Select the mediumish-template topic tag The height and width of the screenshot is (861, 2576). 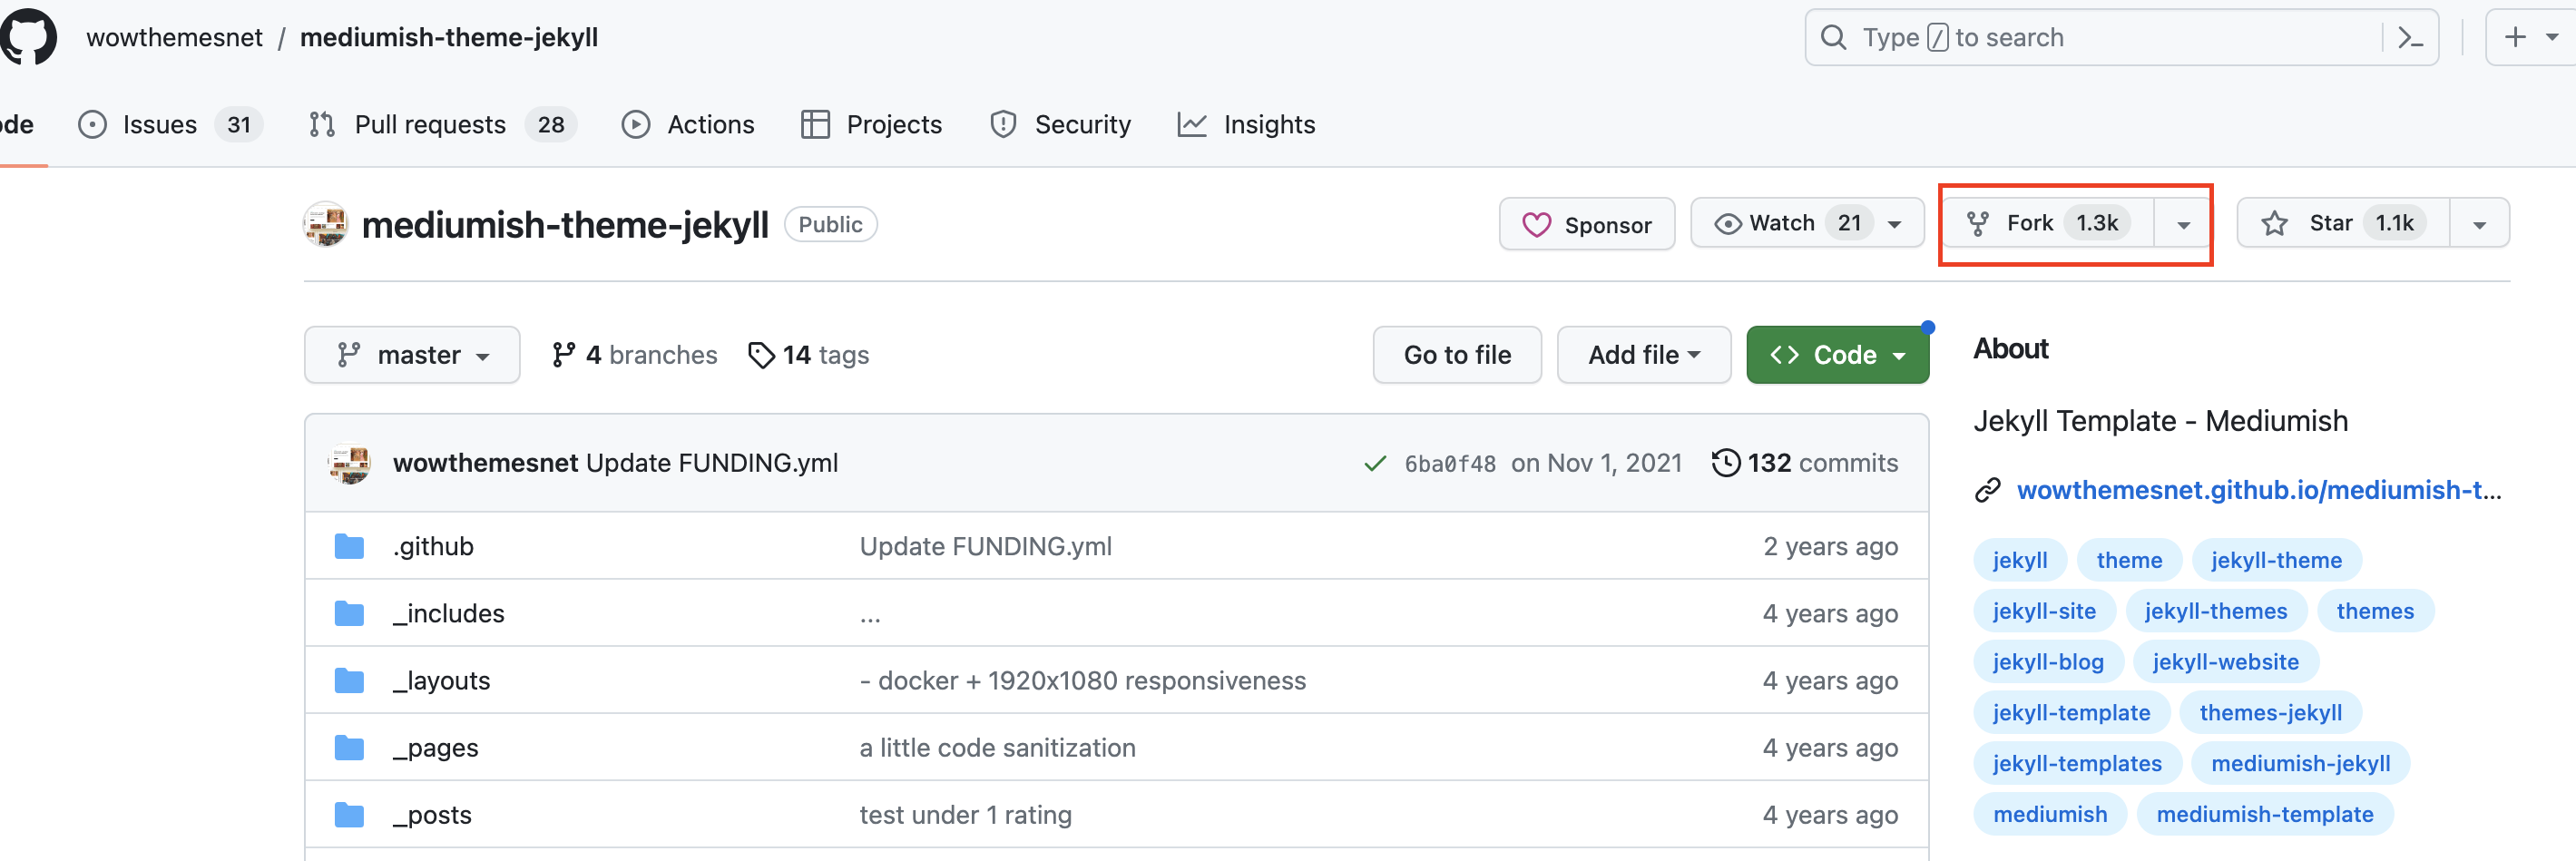(2264, 815)
